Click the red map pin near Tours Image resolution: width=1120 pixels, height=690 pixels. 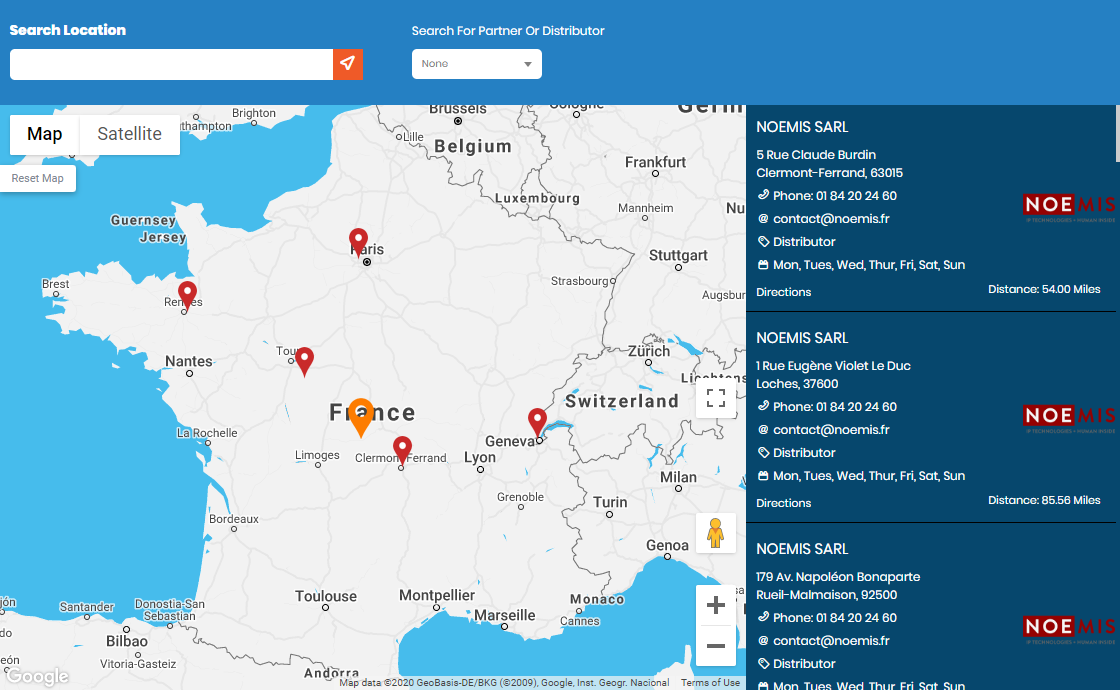(304, 361)
